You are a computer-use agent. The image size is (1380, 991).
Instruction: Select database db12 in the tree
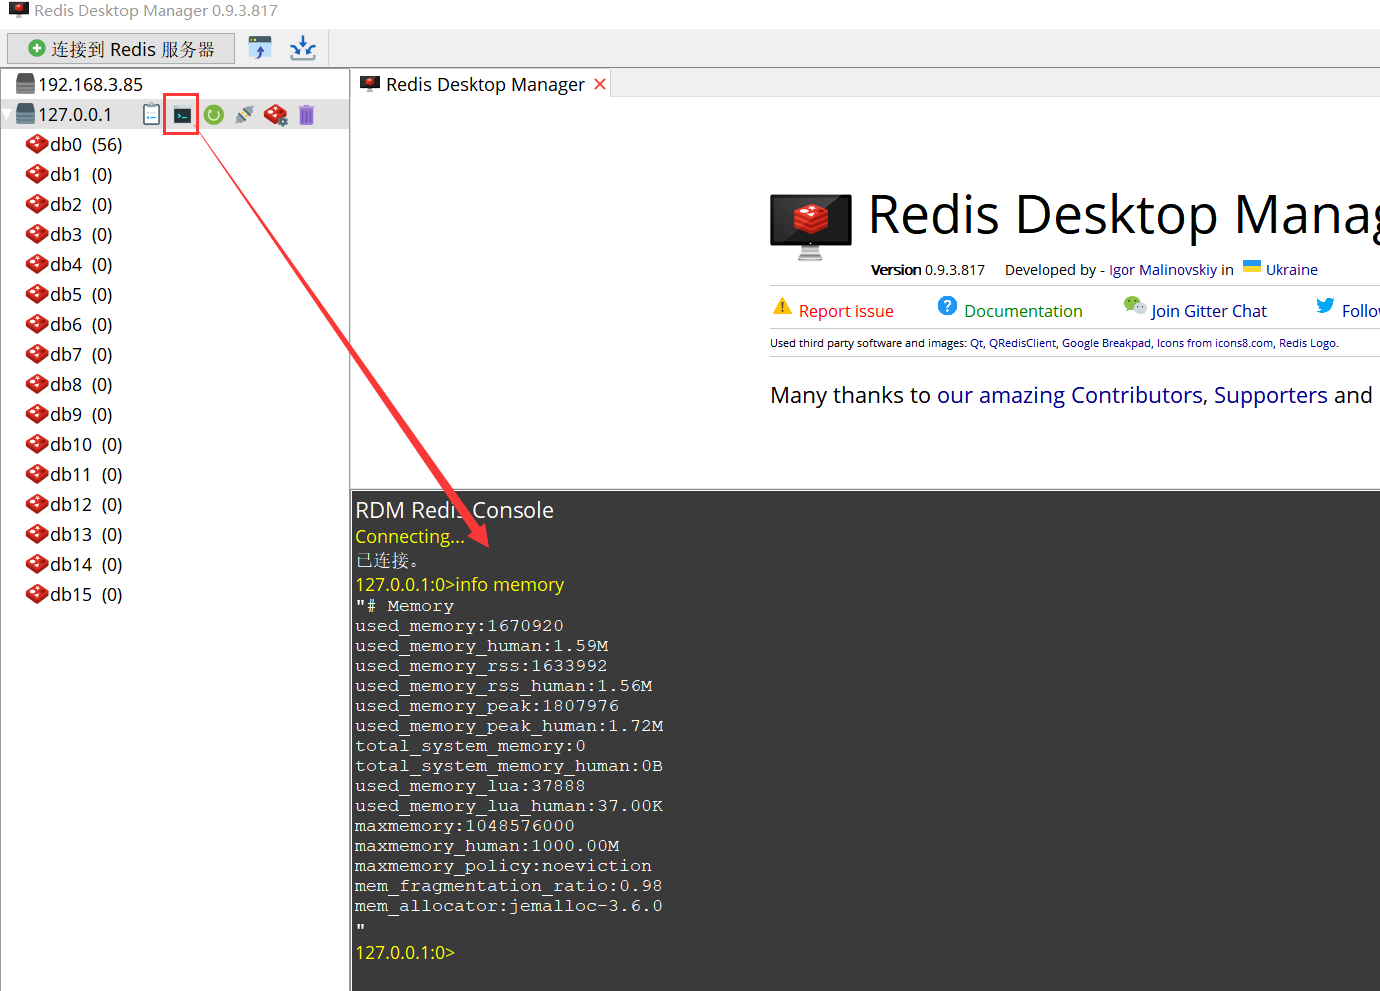pos(86,505)
